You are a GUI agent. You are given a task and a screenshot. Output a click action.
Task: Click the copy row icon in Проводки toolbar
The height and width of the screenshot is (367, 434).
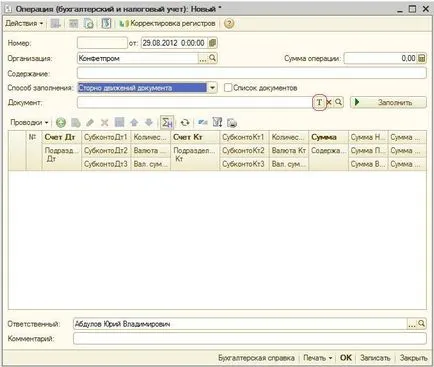coord(76,123)
